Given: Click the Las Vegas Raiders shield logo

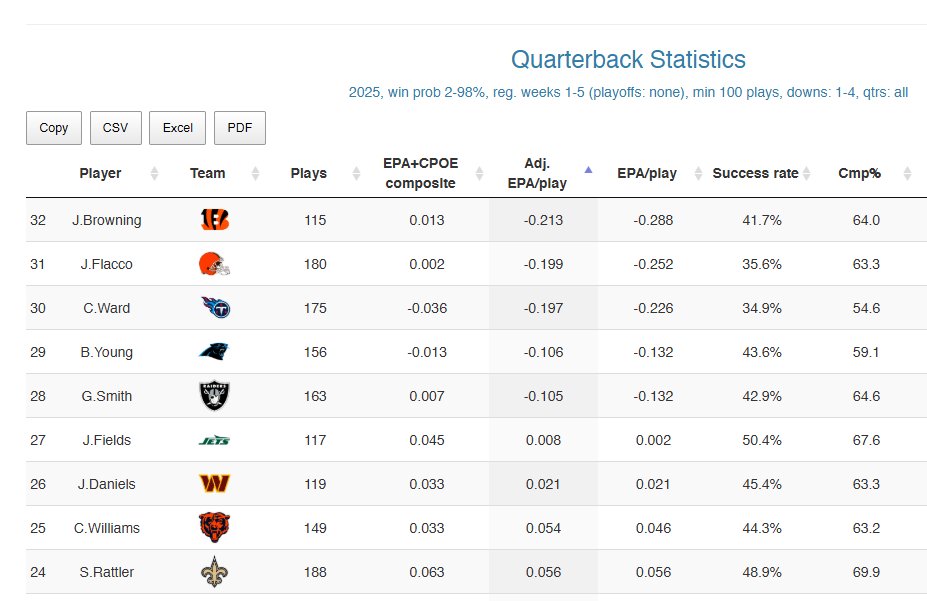Looking at the screenshot, I should tap(214, 396).
